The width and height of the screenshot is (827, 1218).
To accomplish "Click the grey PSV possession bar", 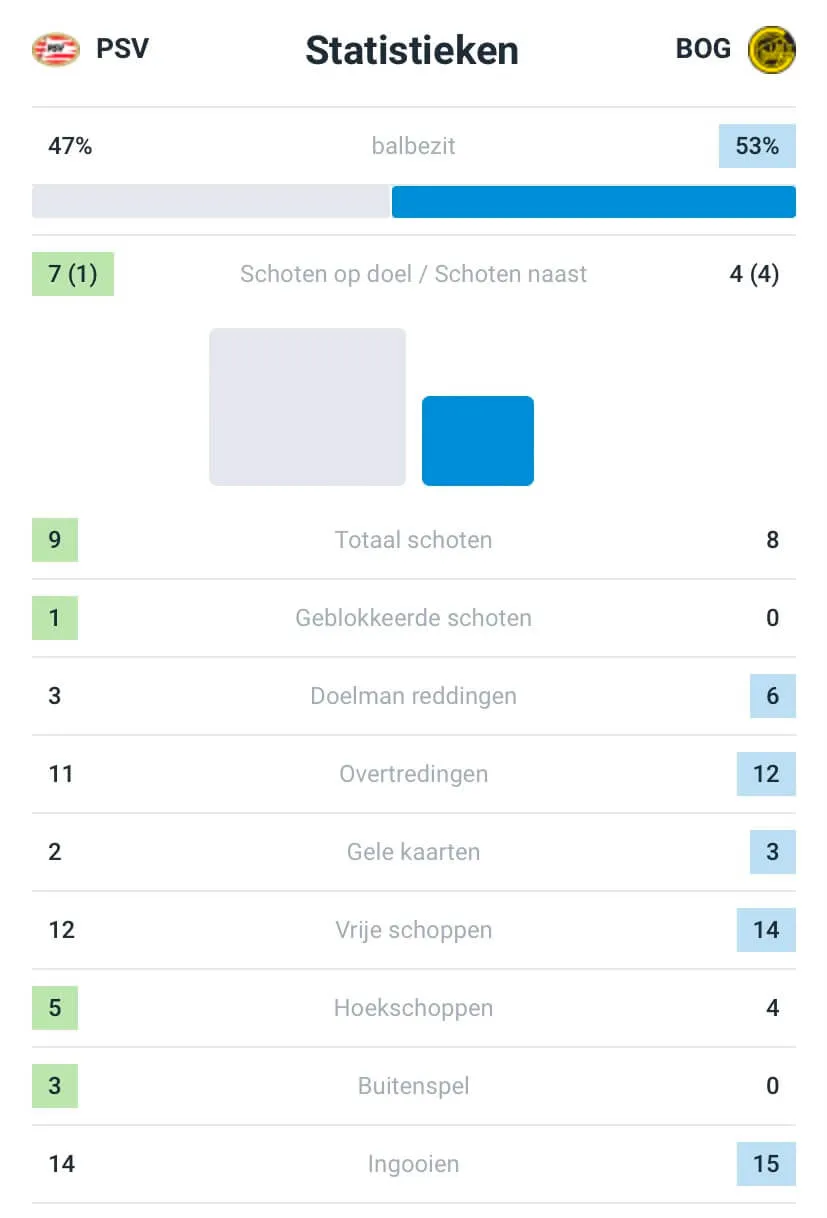I will pos(210,201).
